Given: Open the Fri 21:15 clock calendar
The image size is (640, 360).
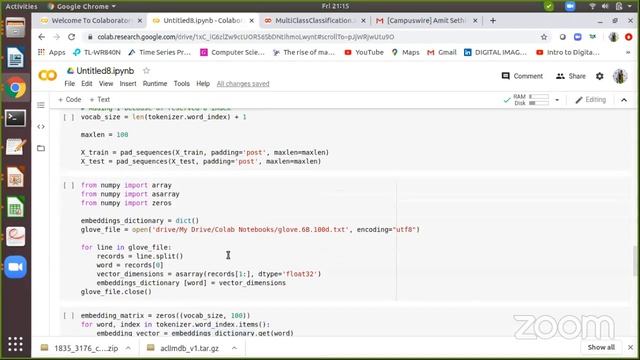Looking at the screenshot, I should 335,6.
